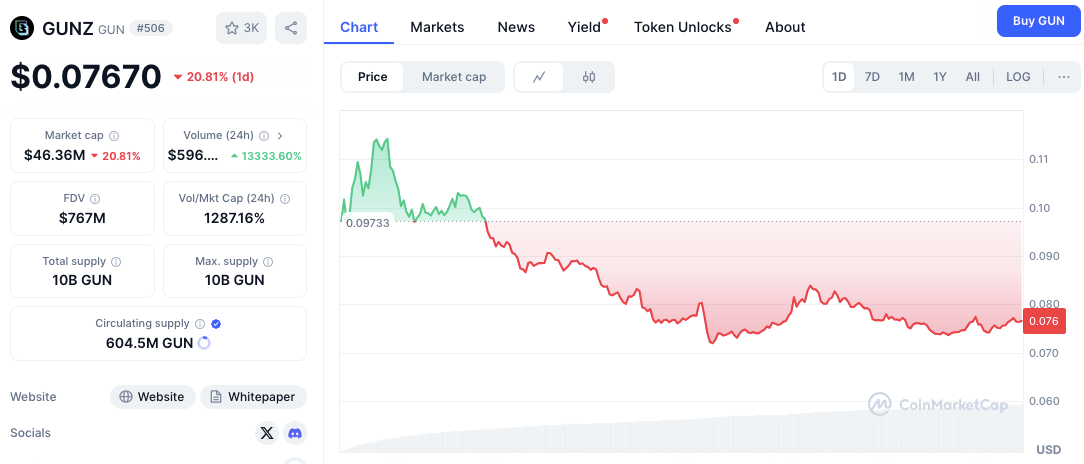Viewport: 1084px width, 464px height.
Task: Expand Volume (24h) details chevron
Action: click(281, 136)
